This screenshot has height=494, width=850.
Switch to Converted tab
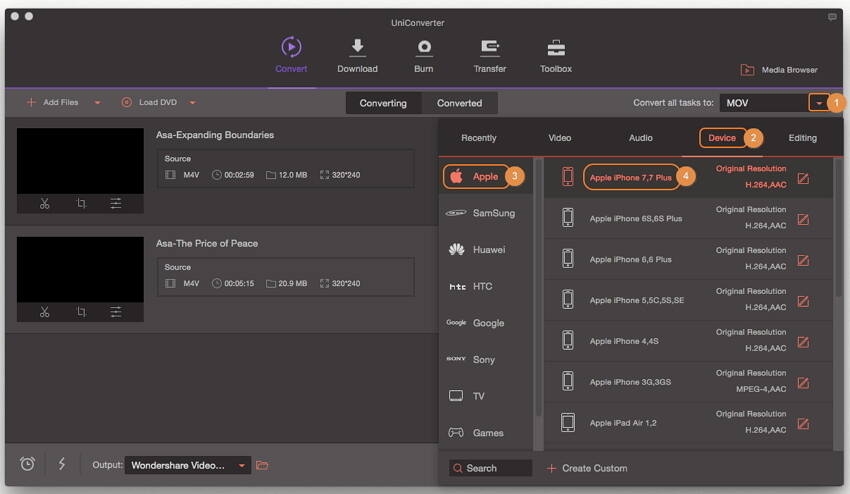[459, 103]
